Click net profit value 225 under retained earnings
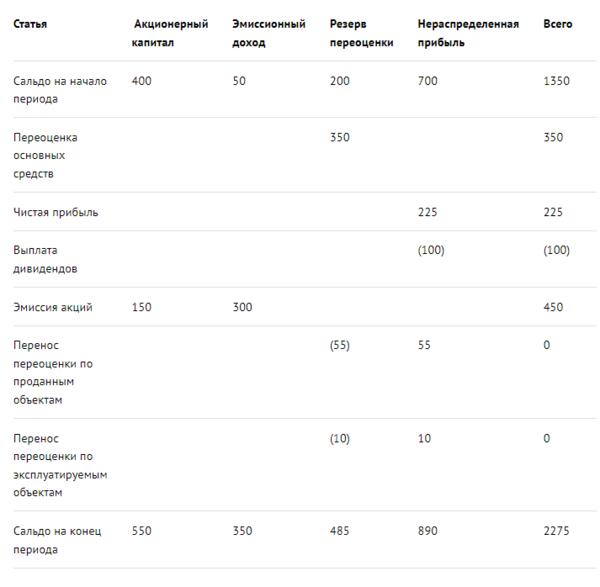Viewport: 600px width, 587px height. tap(427, 212)
